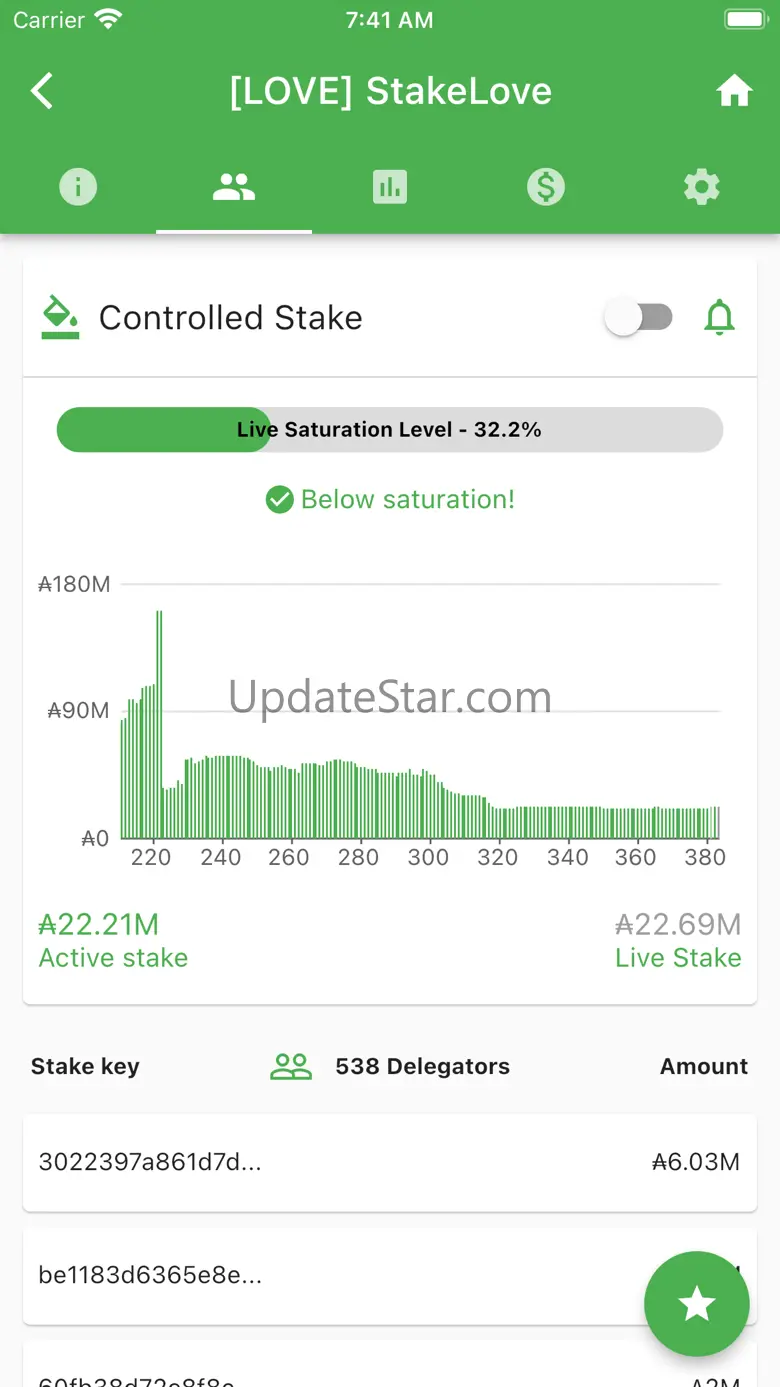The image size is (780, 1387).
Task: Tap the Active stake value
Action: pyautogui.click(x=99, y=925)
